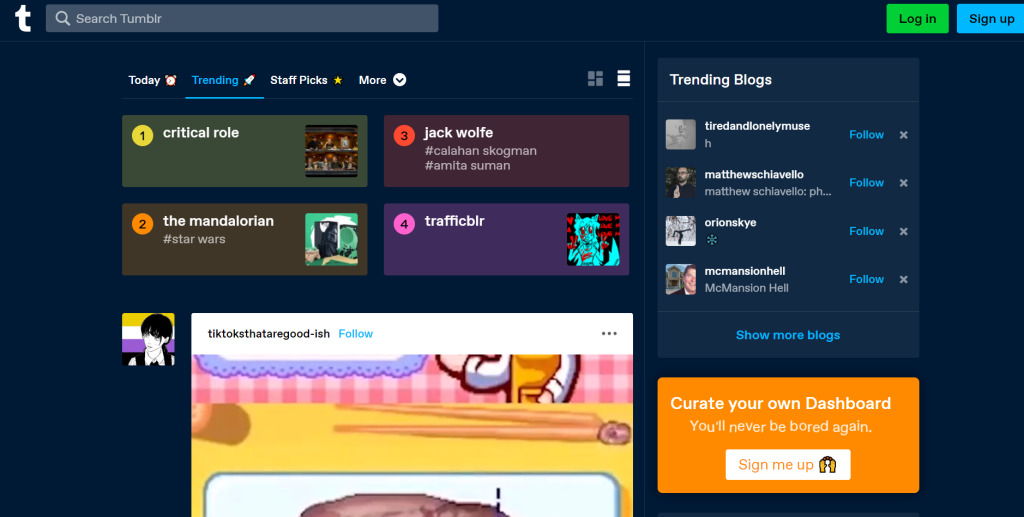Open tiktoksthataregood-ish blog name

click(x=268, y=334)
